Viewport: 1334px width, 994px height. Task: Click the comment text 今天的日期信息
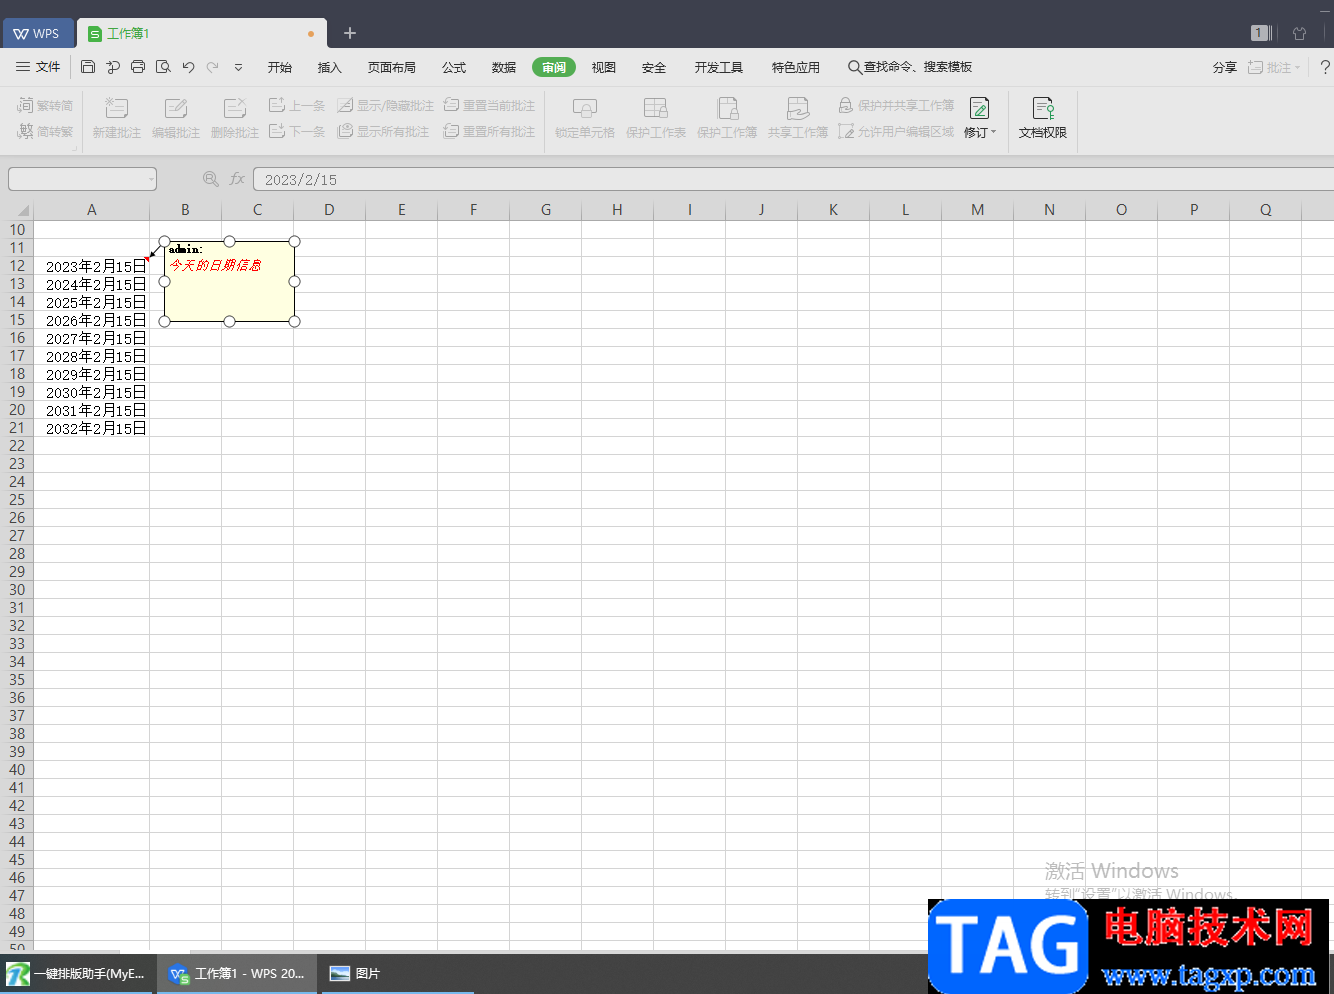pyautogui.click(x=215, y=265)
